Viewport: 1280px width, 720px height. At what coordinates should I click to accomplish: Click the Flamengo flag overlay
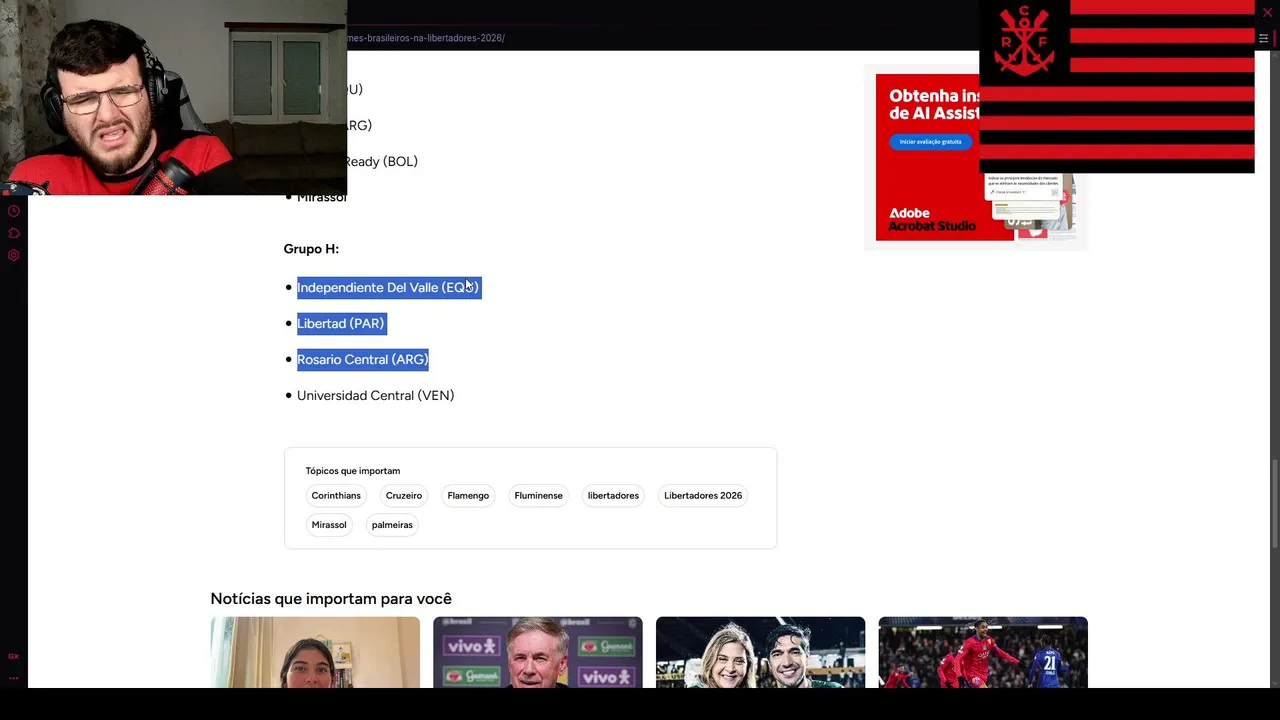tap(1117, 87)
